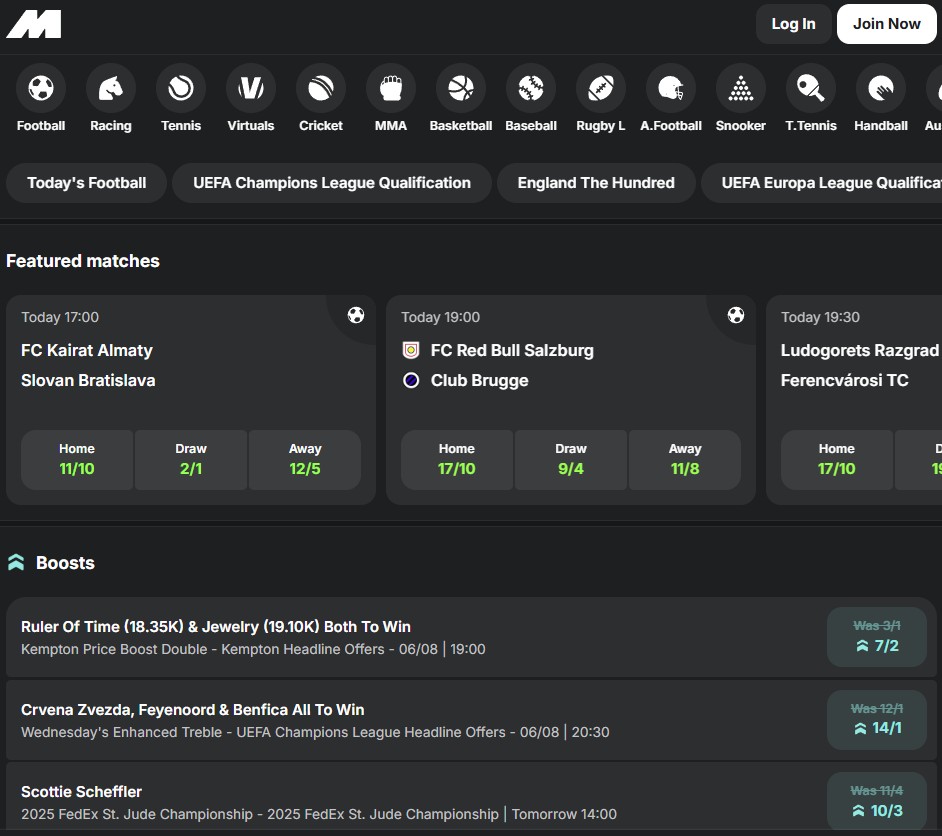
Task: Open the Baseball icon
Action: pyautogui.click(x=530, y=88)
